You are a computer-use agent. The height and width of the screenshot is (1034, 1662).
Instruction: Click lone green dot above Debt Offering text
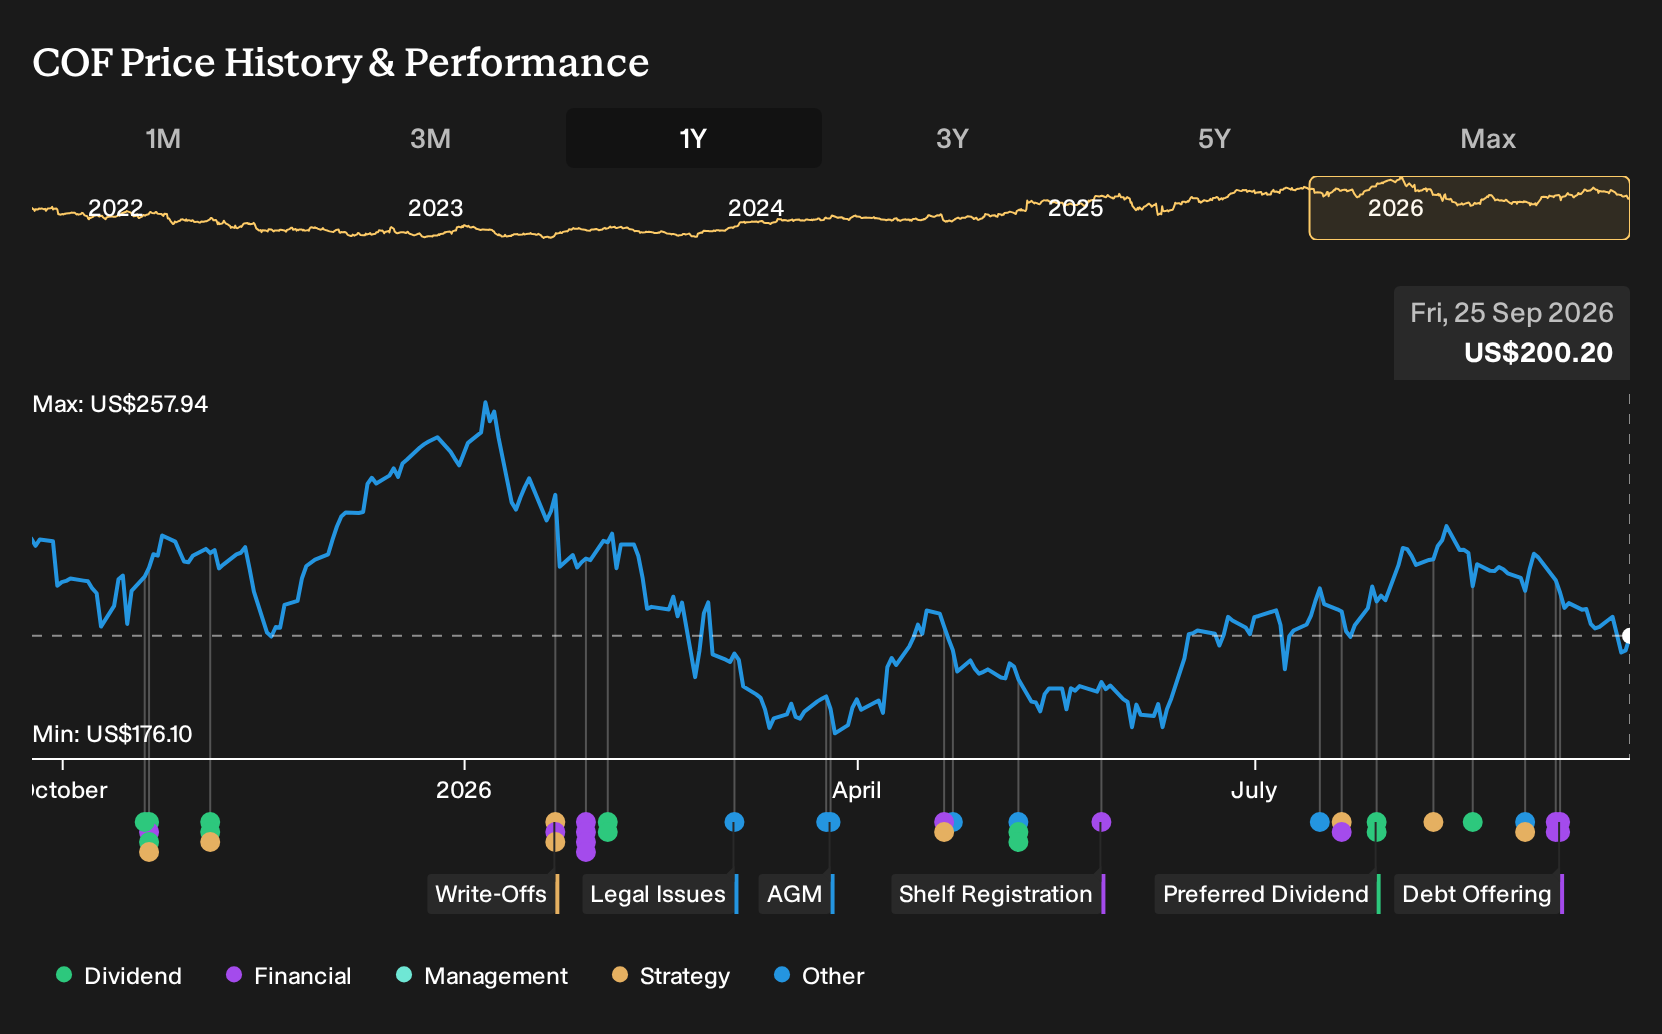coord(1472,822)
